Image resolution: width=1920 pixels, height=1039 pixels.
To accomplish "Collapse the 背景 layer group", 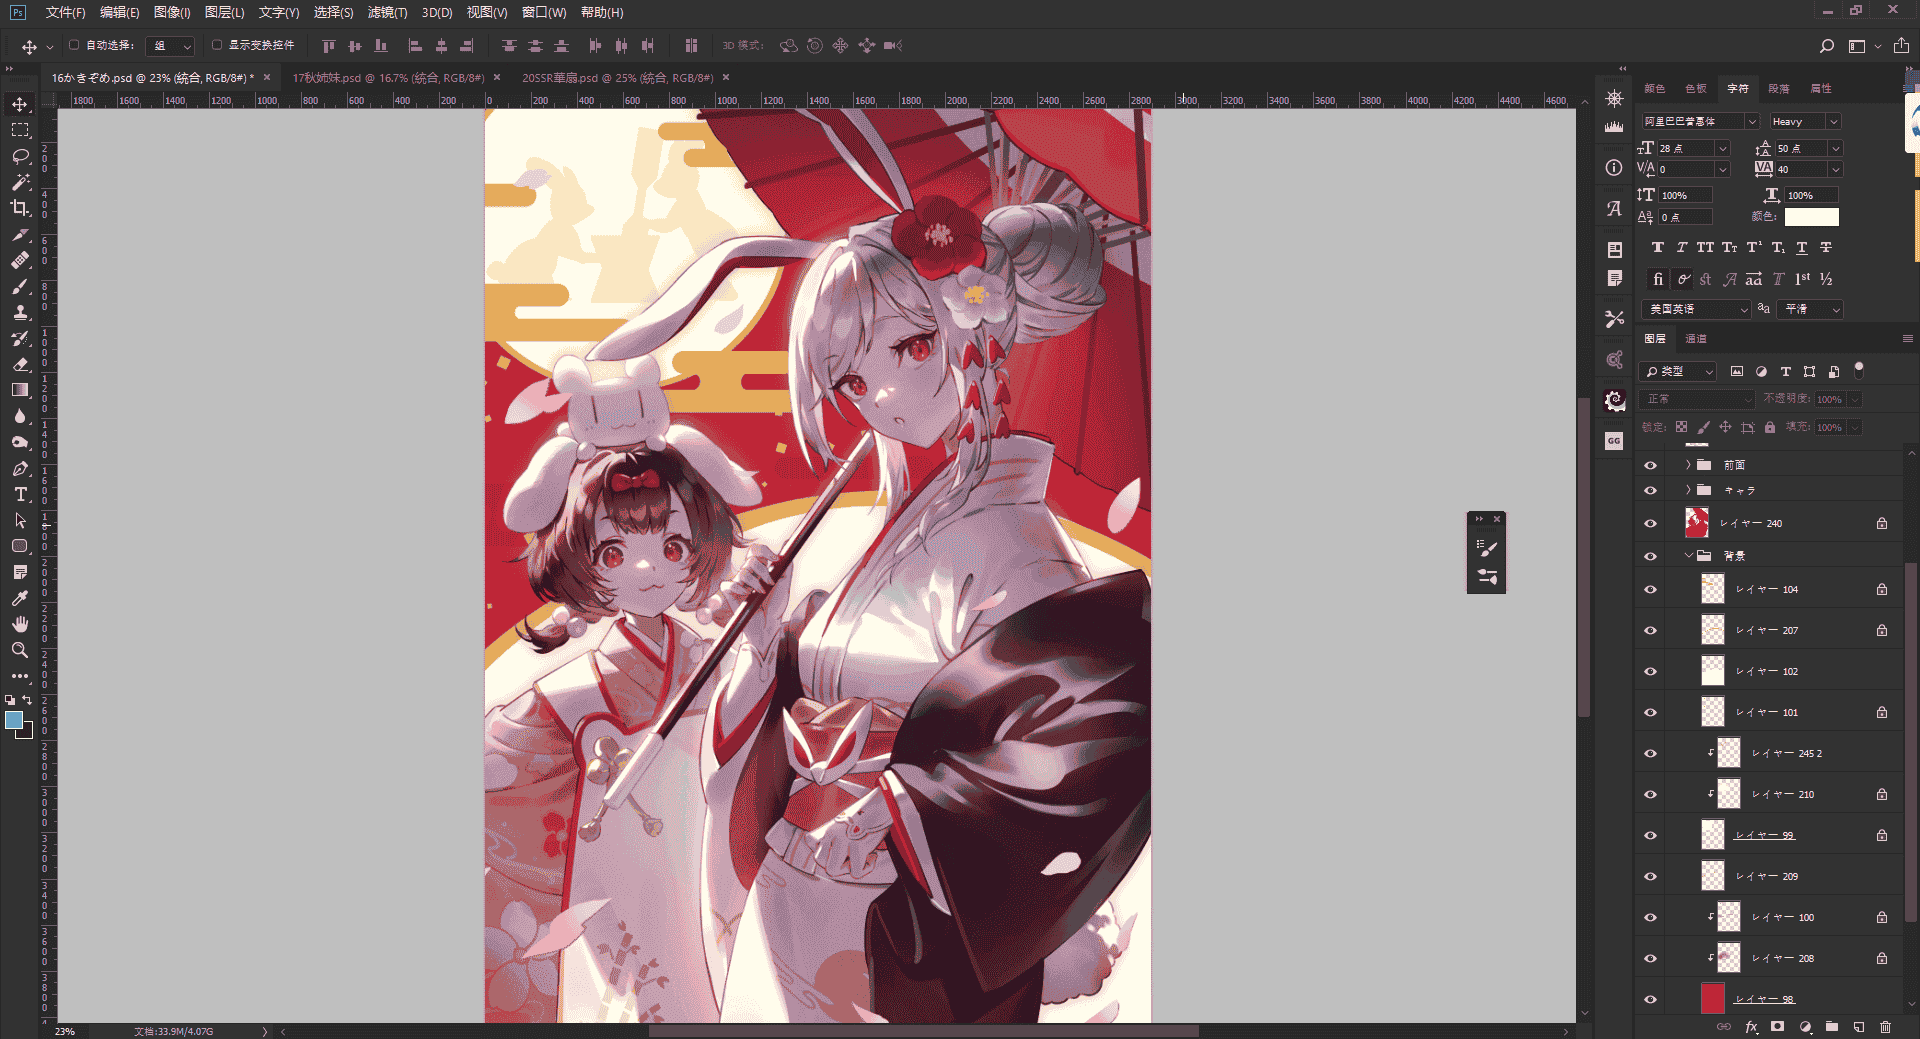I will (1688, 555).
